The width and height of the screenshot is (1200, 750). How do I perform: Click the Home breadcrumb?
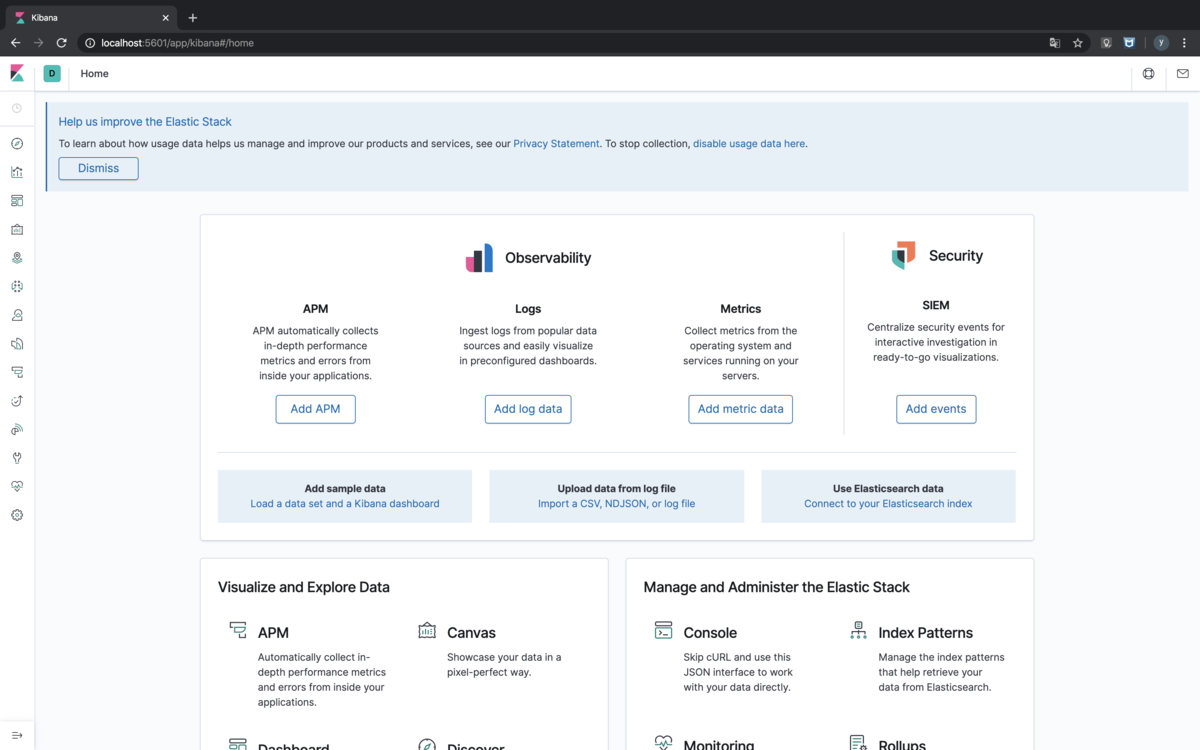pos(95,74)
